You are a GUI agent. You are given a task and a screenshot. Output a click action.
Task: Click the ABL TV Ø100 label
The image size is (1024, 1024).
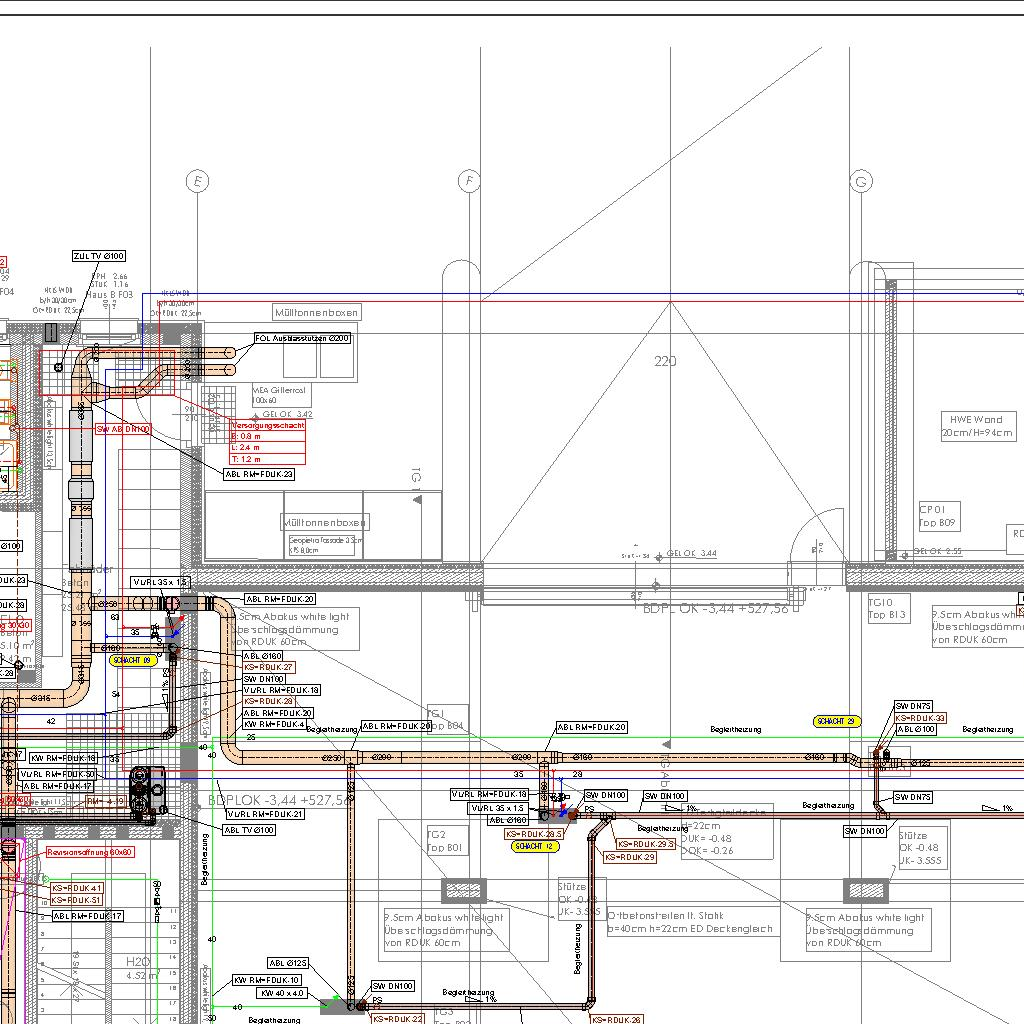coord(249,830)
